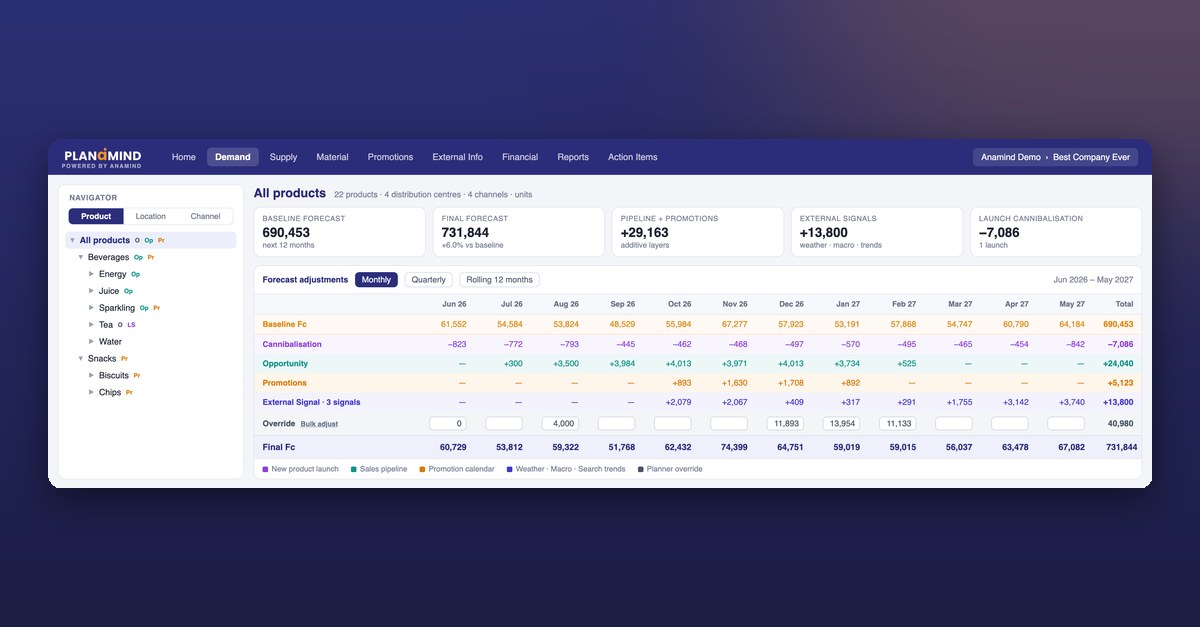
Task: Open the External Info menu item
Action: (458, 157)
